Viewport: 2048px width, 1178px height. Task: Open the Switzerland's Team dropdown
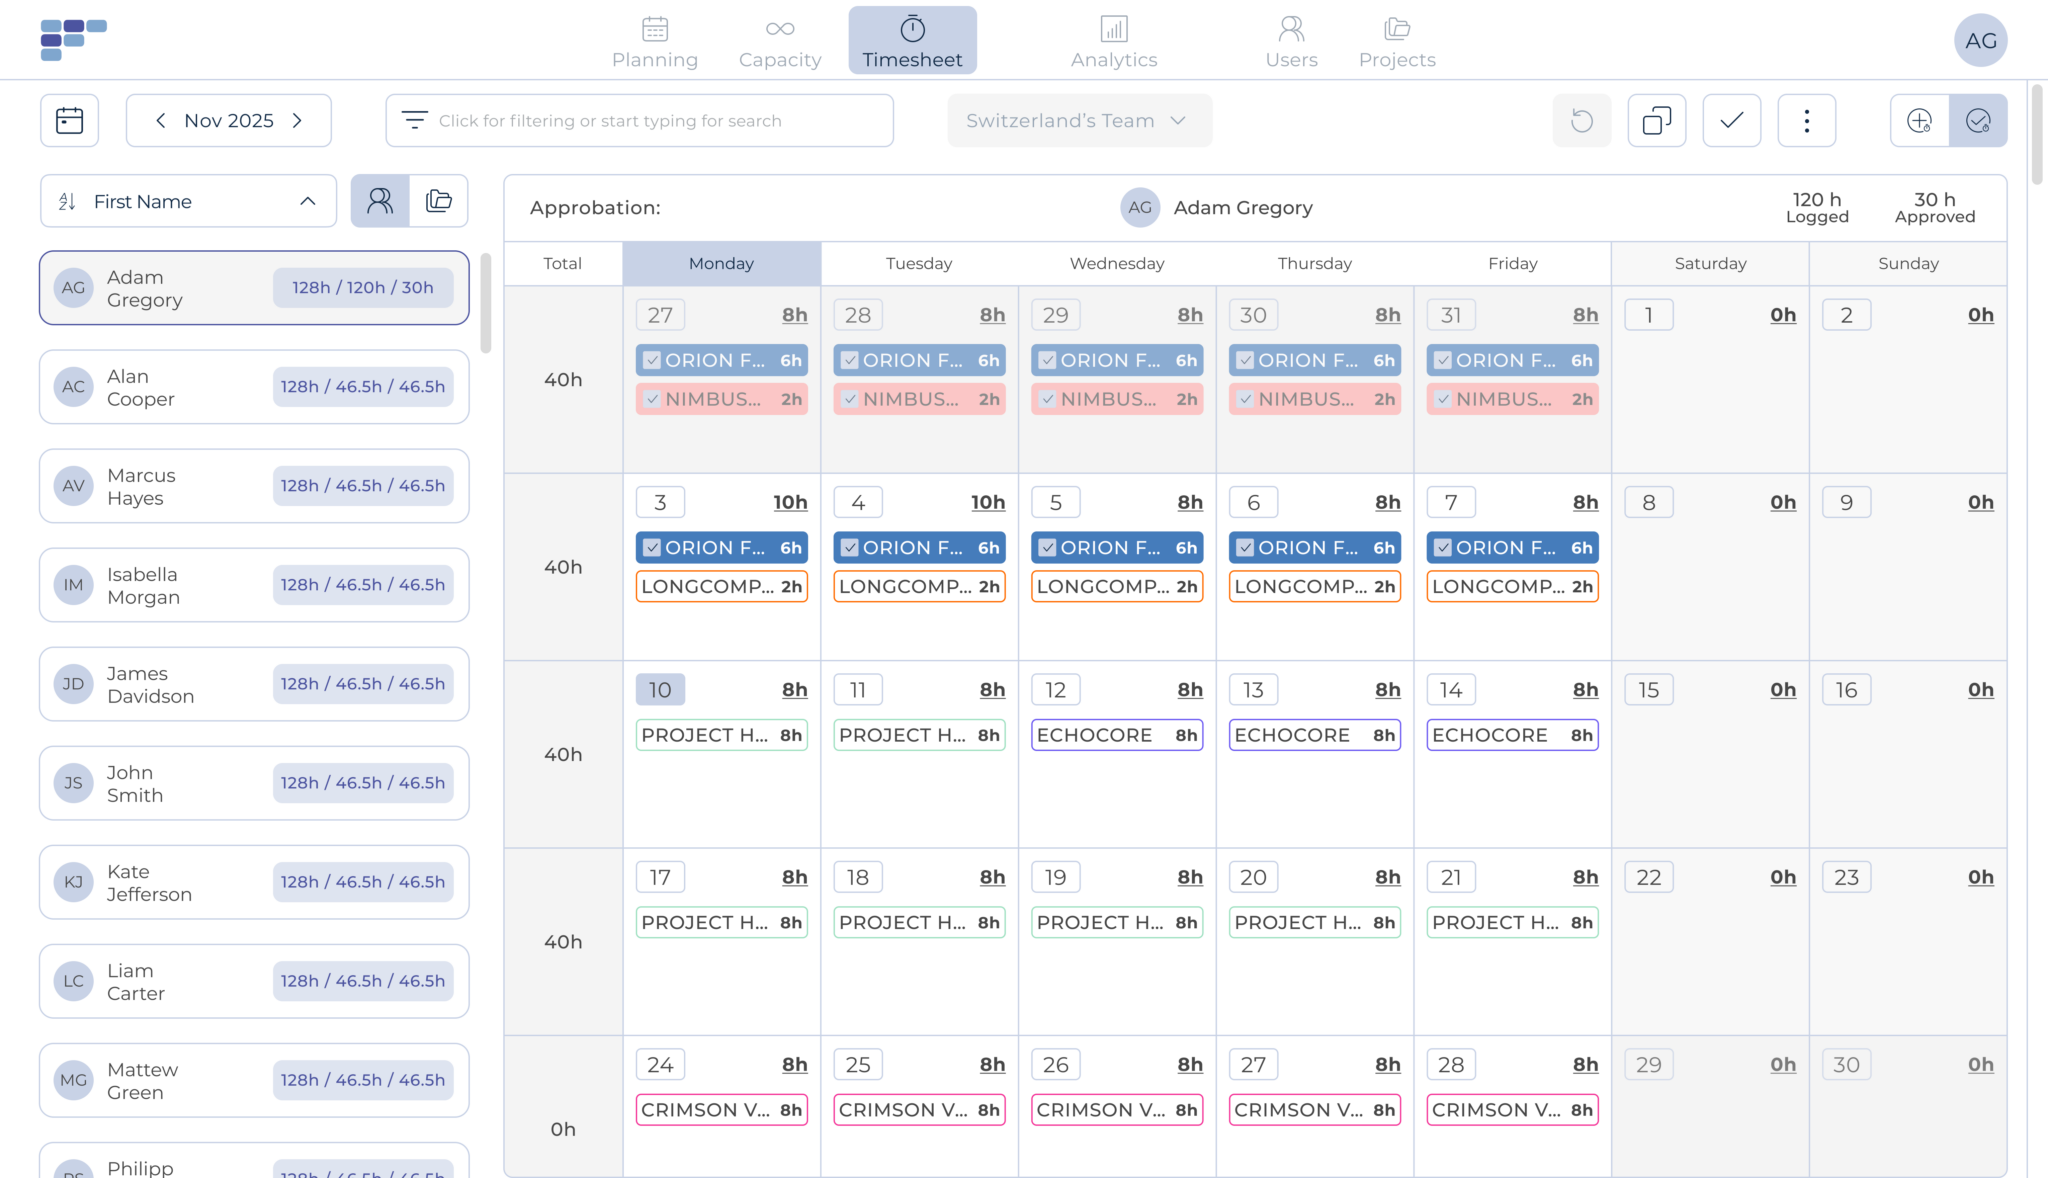pos(1079,121)
